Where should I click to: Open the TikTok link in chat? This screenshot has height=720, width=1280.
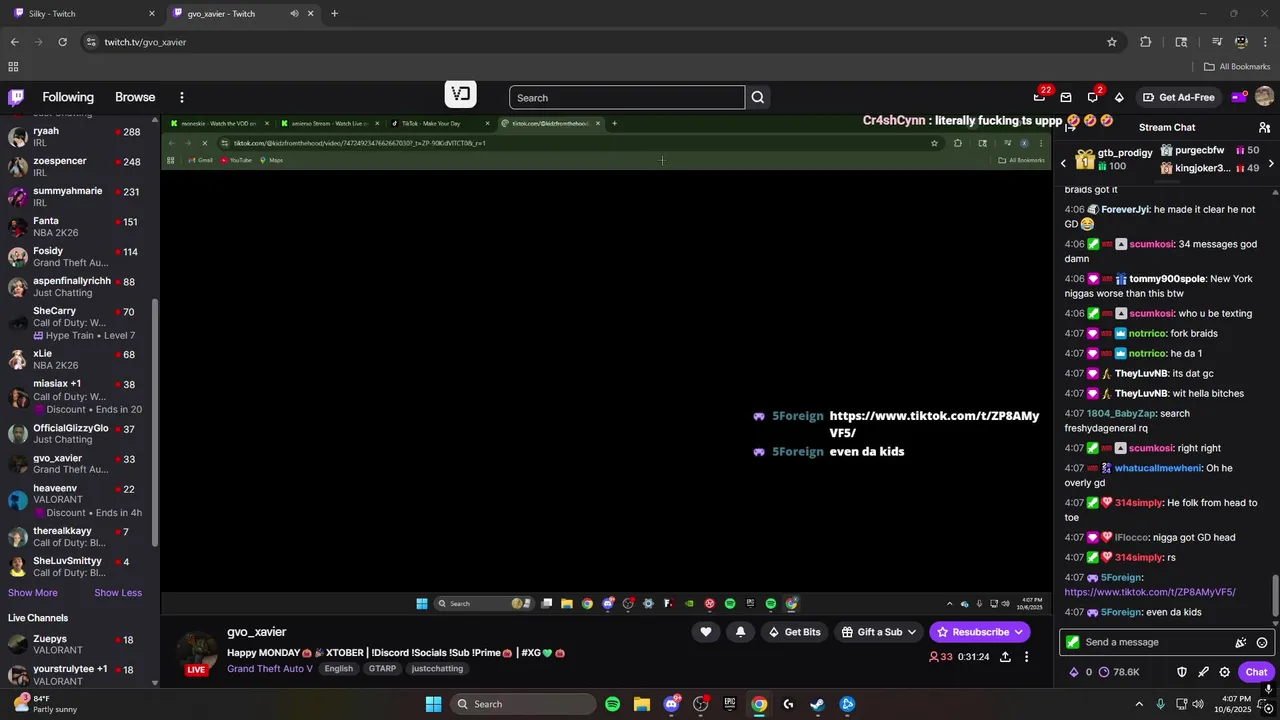point(1150,592)
